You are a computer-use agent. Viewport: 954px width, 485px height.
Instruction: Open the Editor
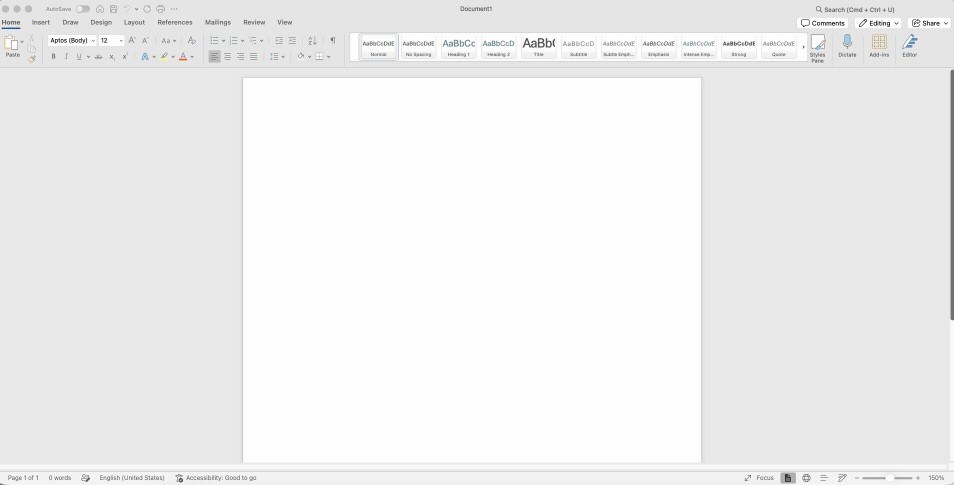click(910, 46)
